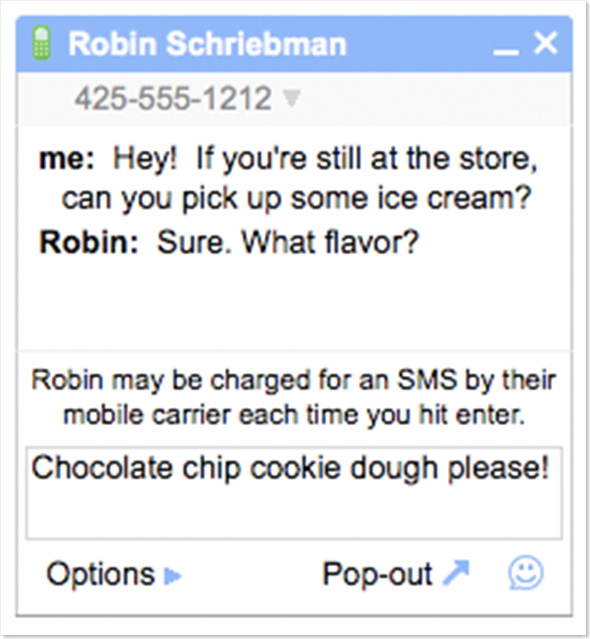Click the green mobile phone icon
590x639 pixels.
click(x=41, y=43)
